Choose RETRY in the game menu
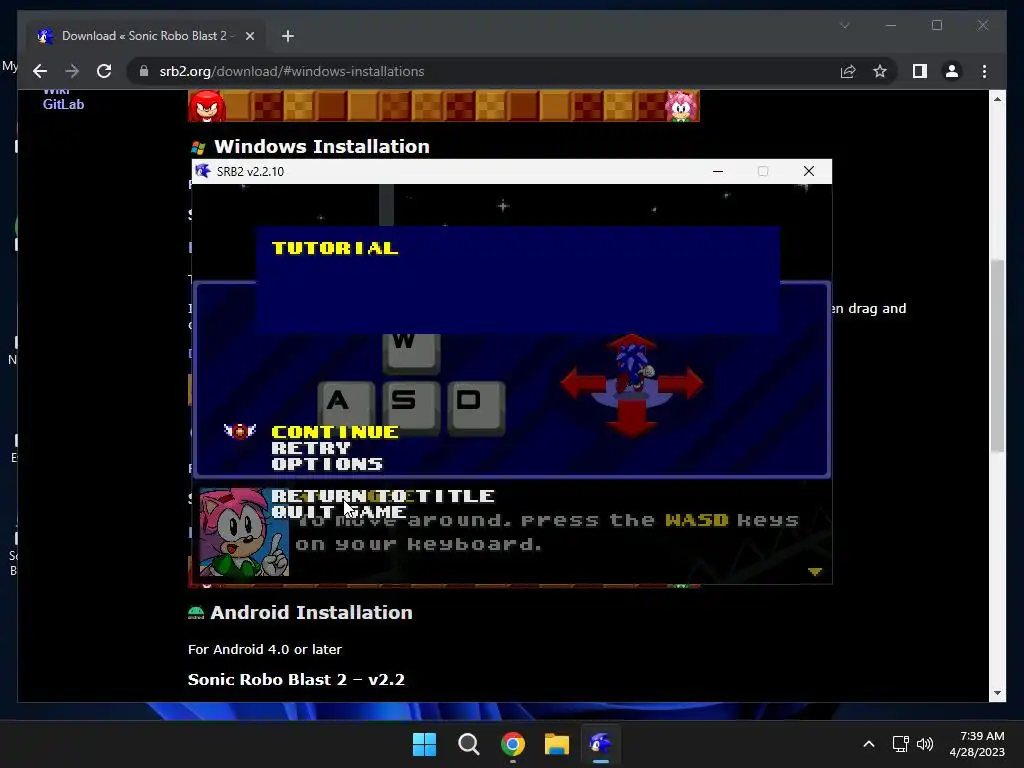Image resolution: width=1024 pixels, height=768 pixels. [311, 448]
